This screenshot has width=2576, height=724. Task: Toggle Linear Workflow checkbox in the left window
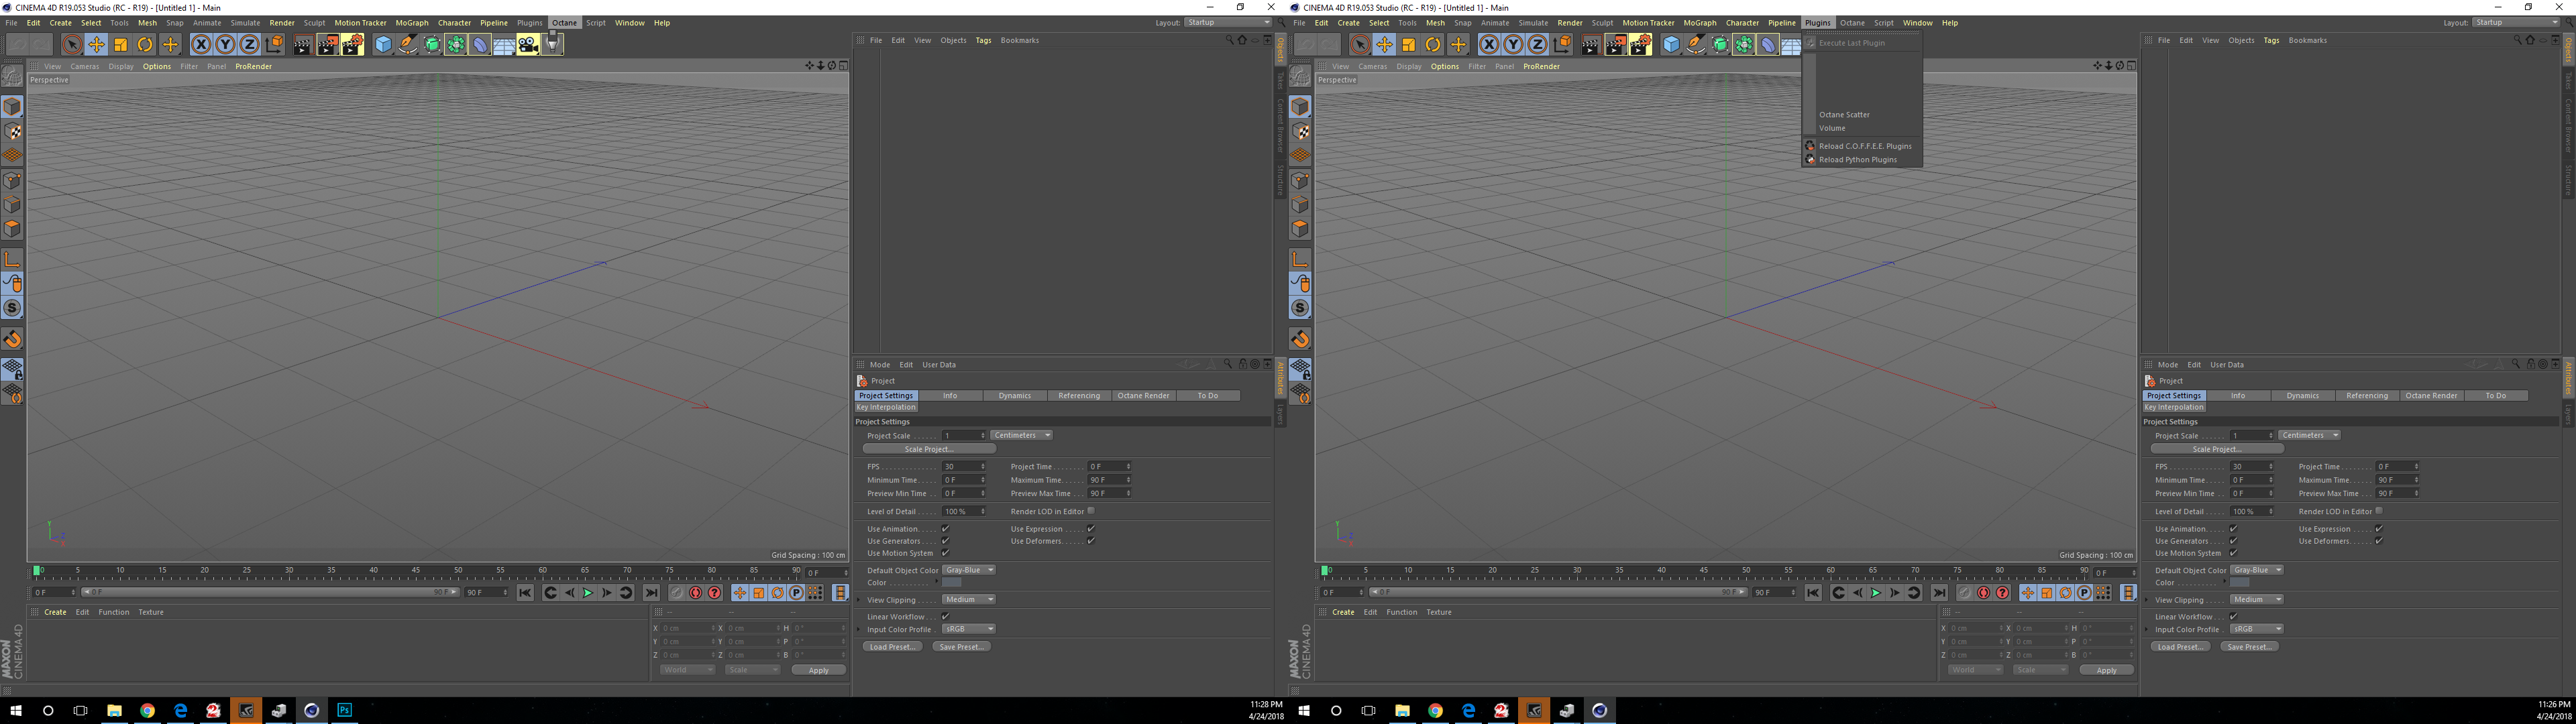(945, 617)
